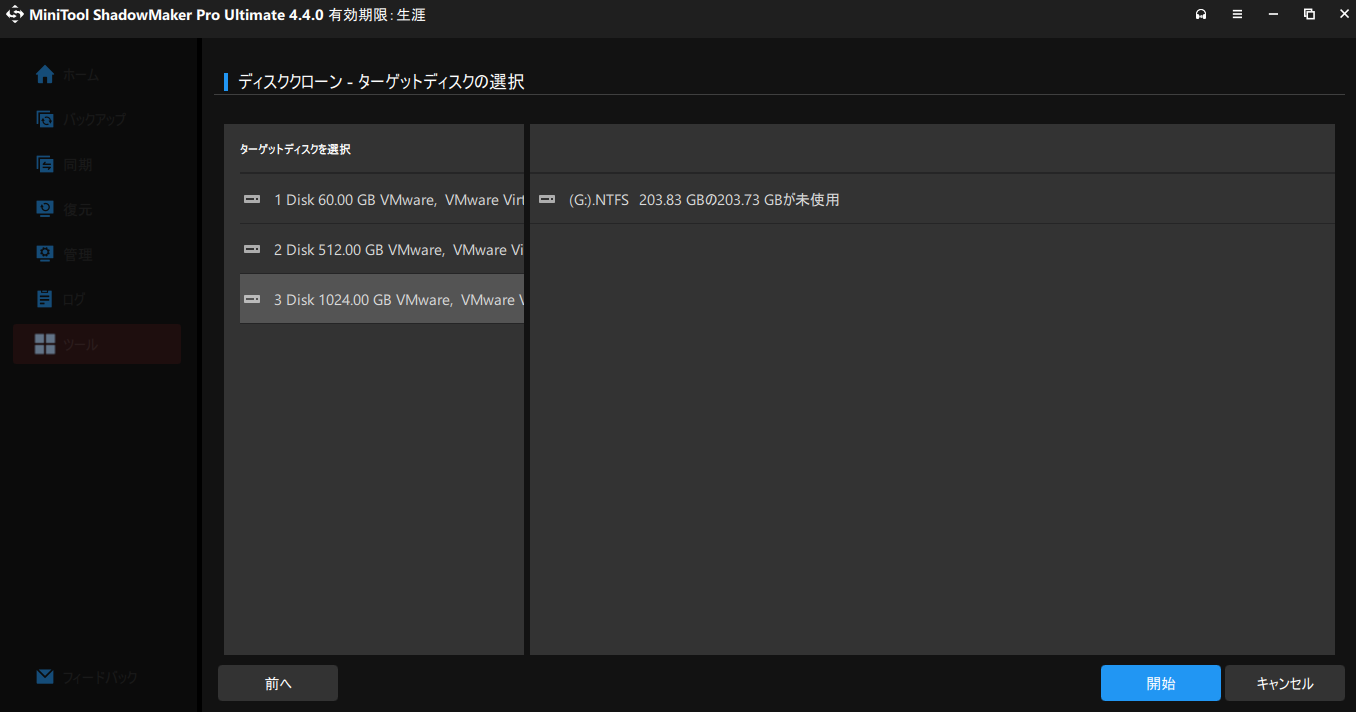
Task: Click the 開始 start button
Action: pos(1161,683)
